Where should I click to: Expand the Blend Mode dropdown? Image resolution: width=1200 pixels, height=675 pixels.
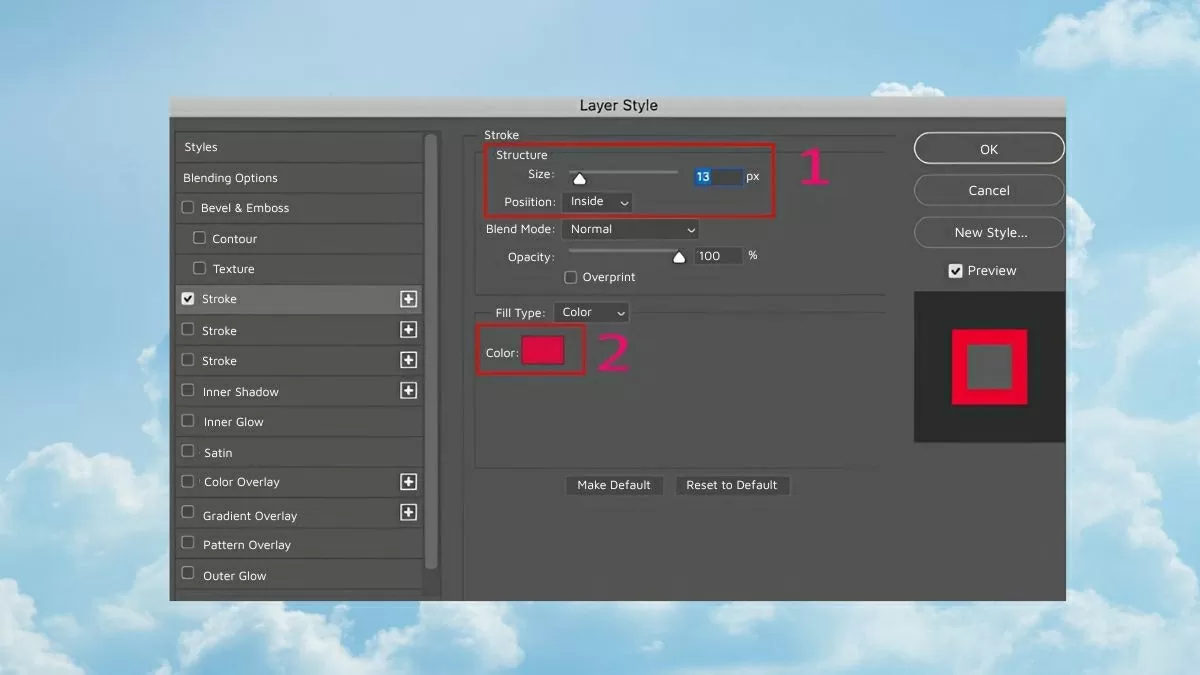tap(629, 229)
